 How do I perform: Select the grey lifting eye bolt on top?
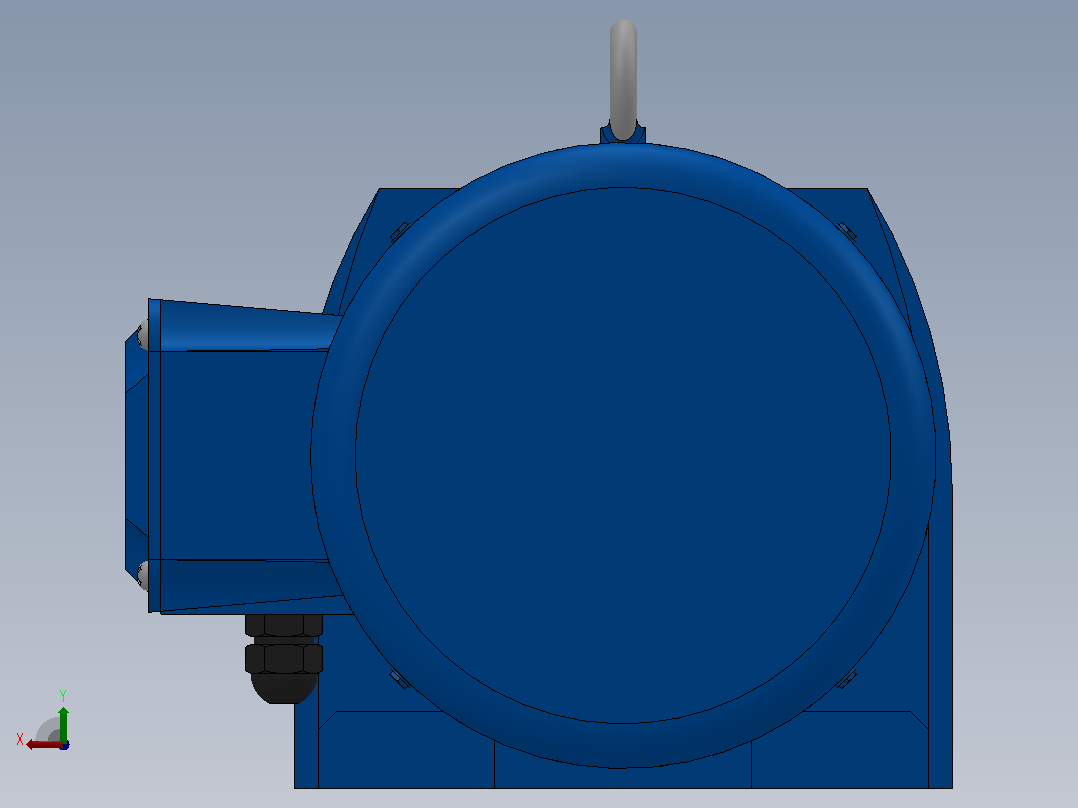point(623,79)
